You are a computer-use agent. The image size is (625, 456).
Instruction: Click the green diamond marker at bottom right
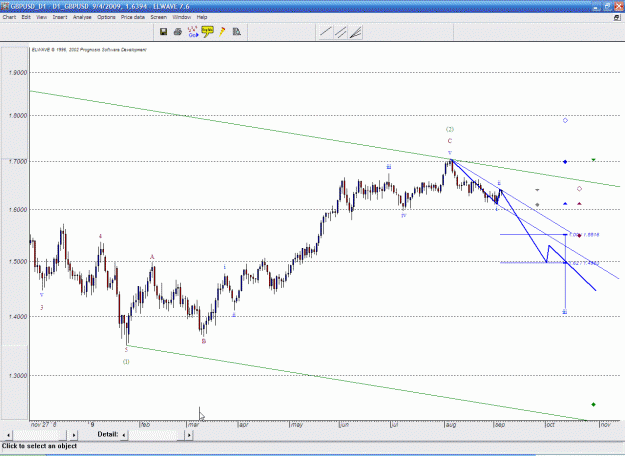594,405
